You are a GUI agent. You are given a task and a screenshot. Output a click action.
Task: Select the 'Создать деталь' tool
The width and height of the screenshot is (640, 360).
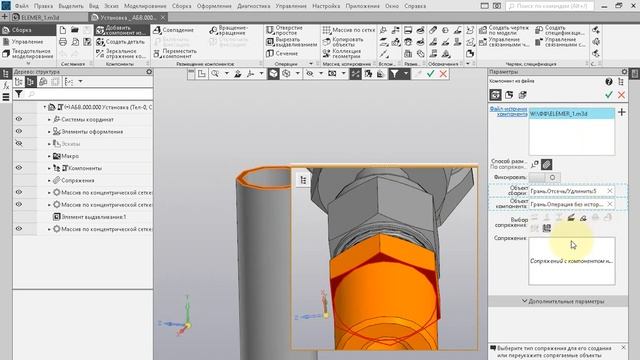click(x=121, y=42)
